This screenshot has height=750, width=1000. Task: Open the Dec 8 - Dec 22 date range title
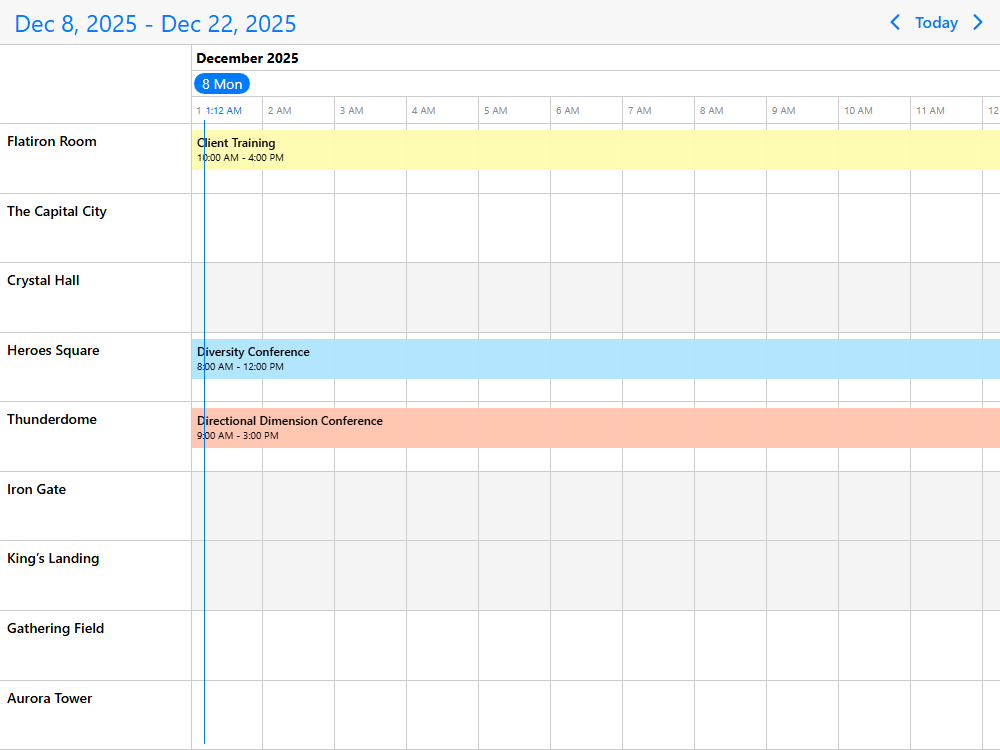(x=155, y=24)
